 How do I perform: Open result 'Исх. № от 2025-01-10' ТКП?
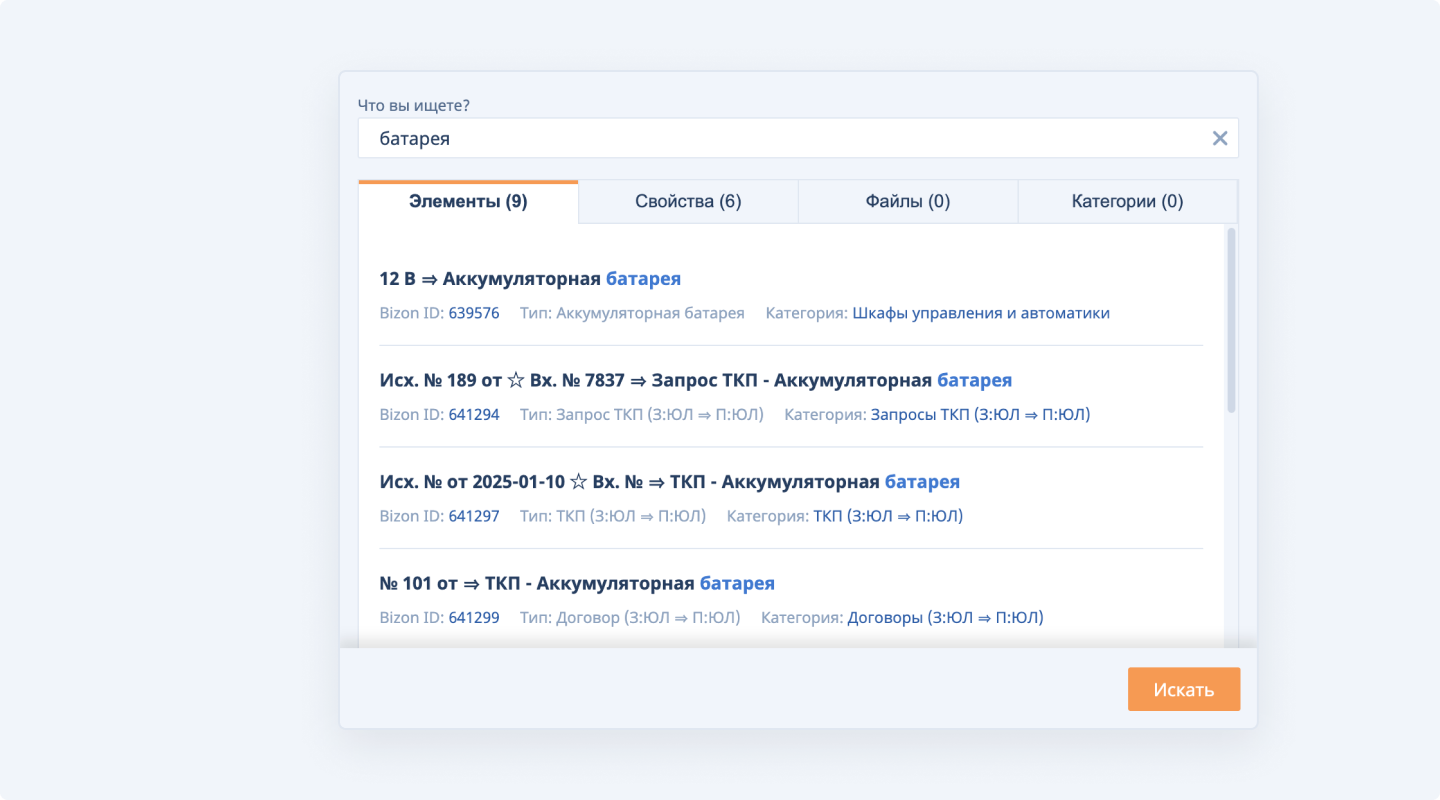pos(669,482)
